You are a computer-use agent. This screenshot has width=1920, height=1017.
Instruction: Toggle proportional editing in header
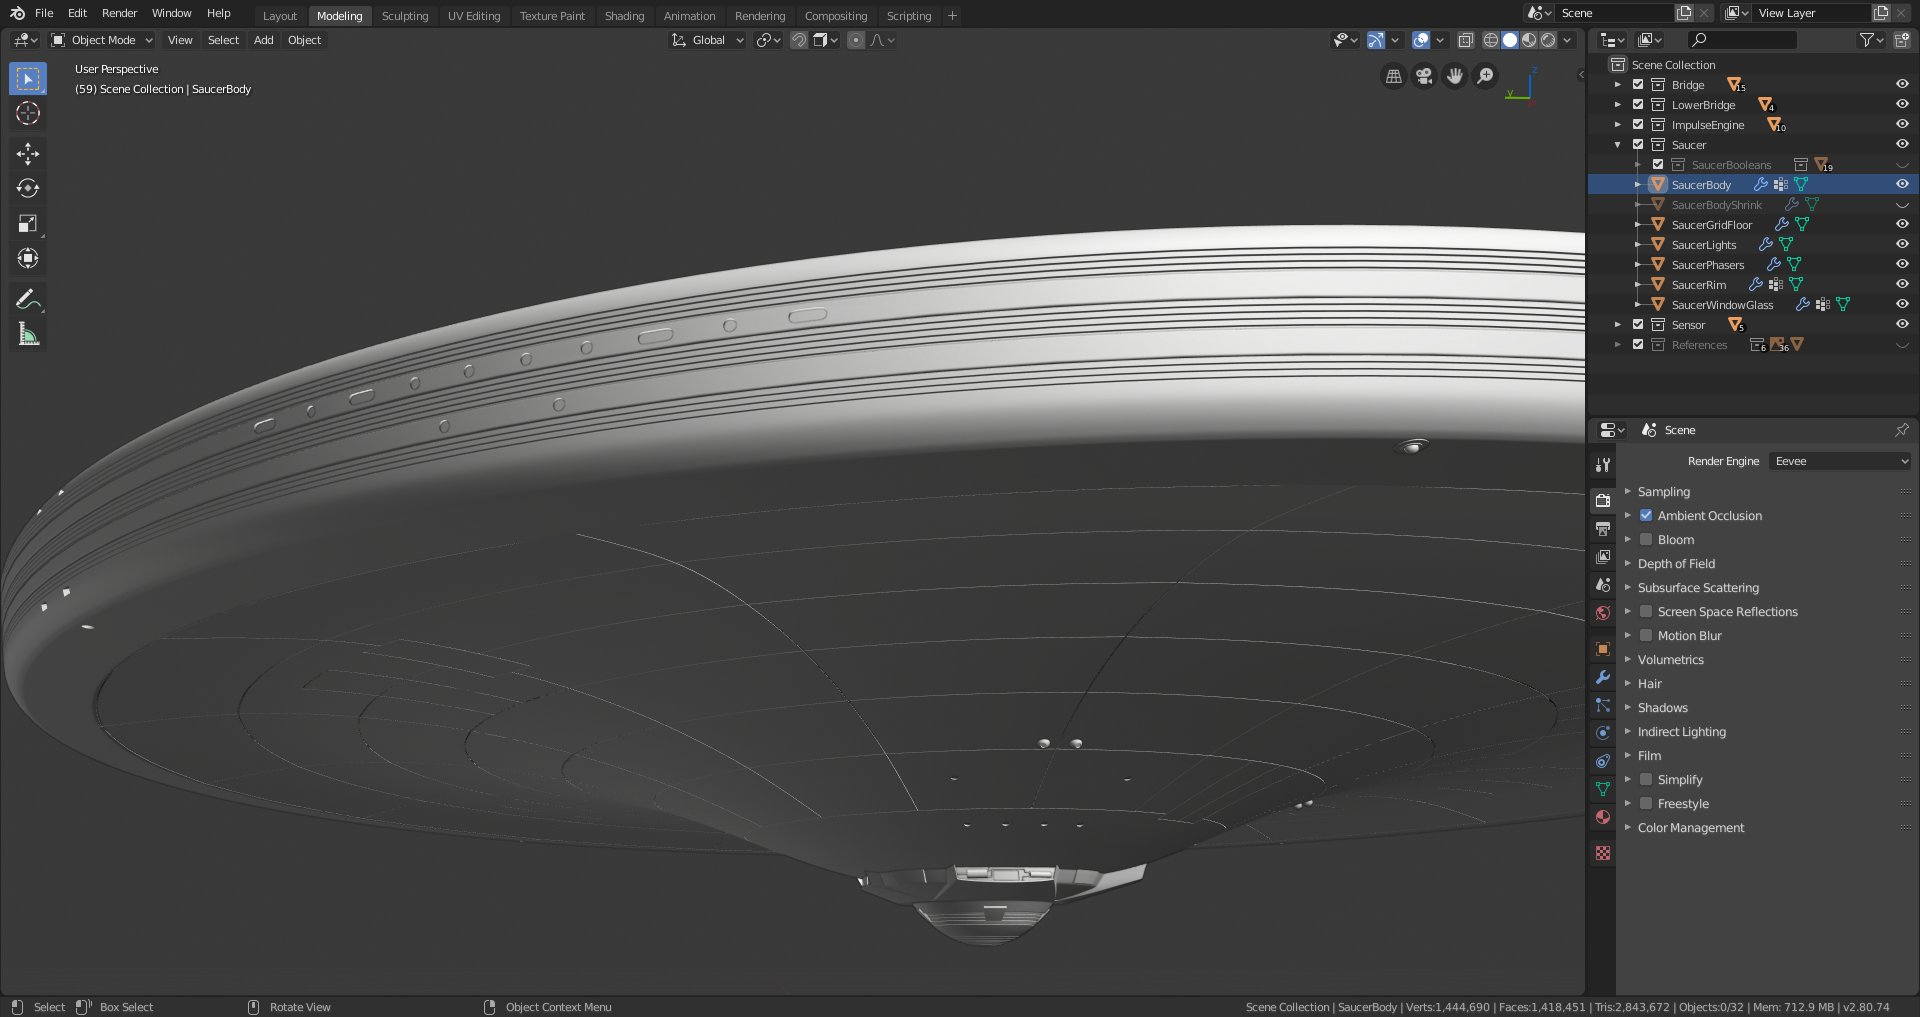[x=856, y=40]
